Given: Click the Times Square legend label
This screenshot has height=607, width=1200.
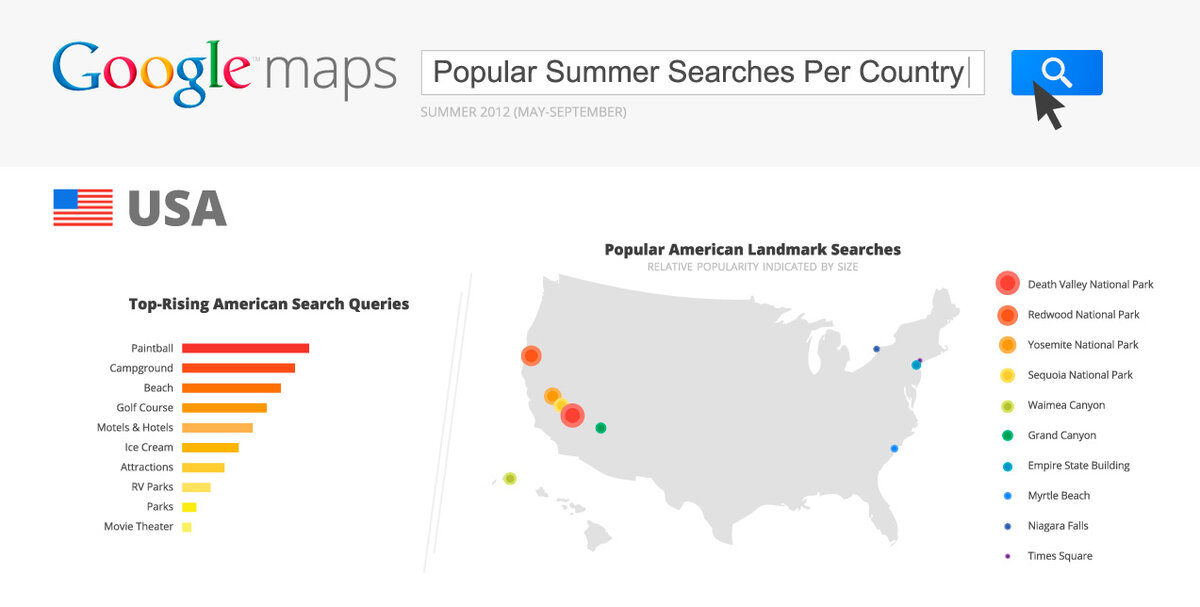Looking at the screenshot, I should tap(1060, 556).
